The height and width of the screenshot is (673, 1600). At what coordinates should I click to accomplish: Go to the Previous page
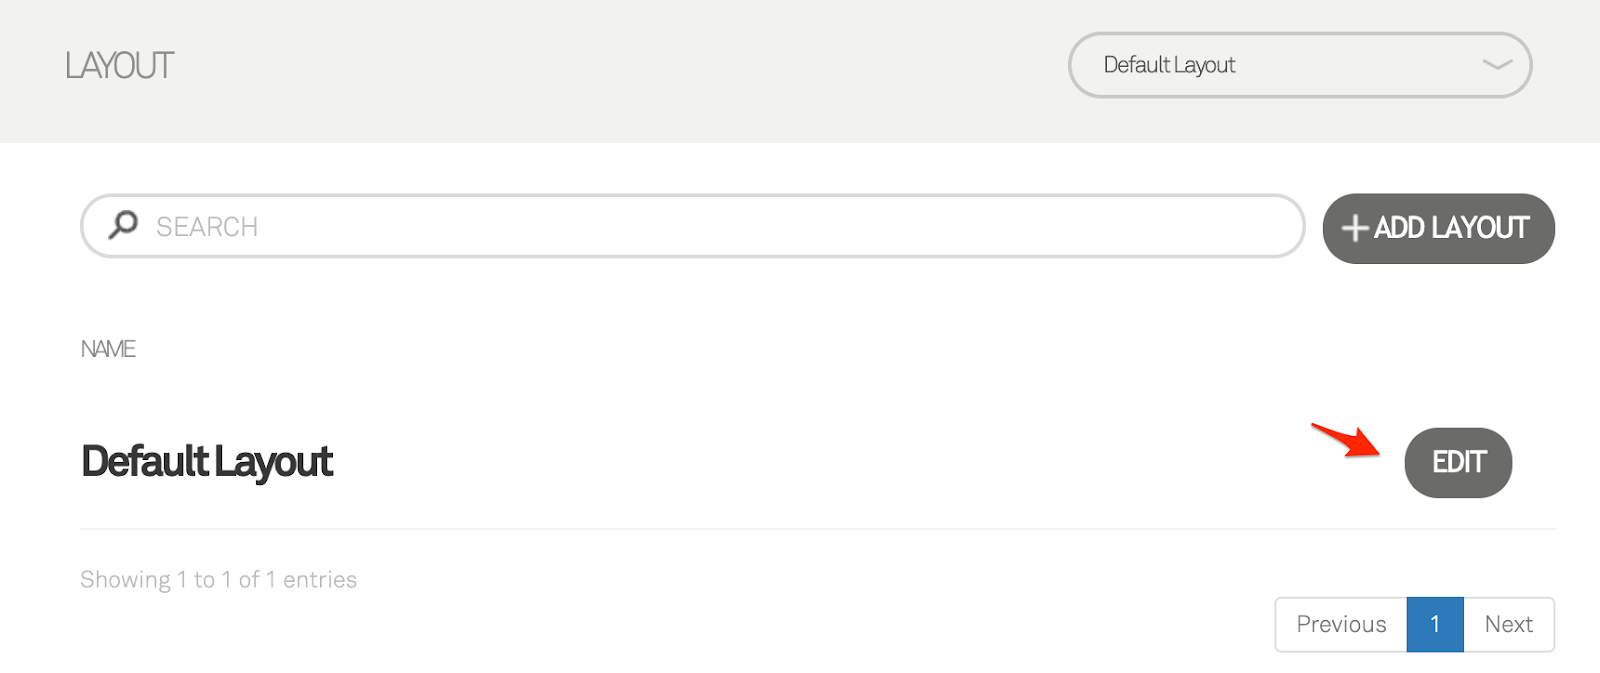[x=1340, y=625]
